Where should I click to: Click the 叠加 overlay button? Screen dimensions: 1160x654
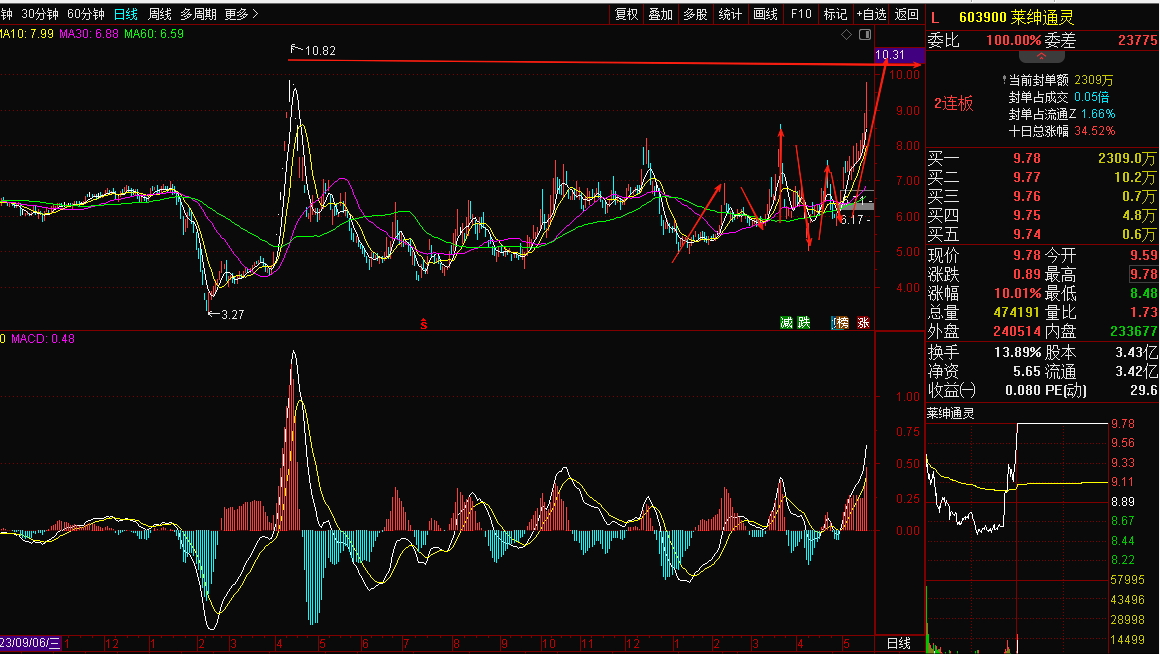661,14
